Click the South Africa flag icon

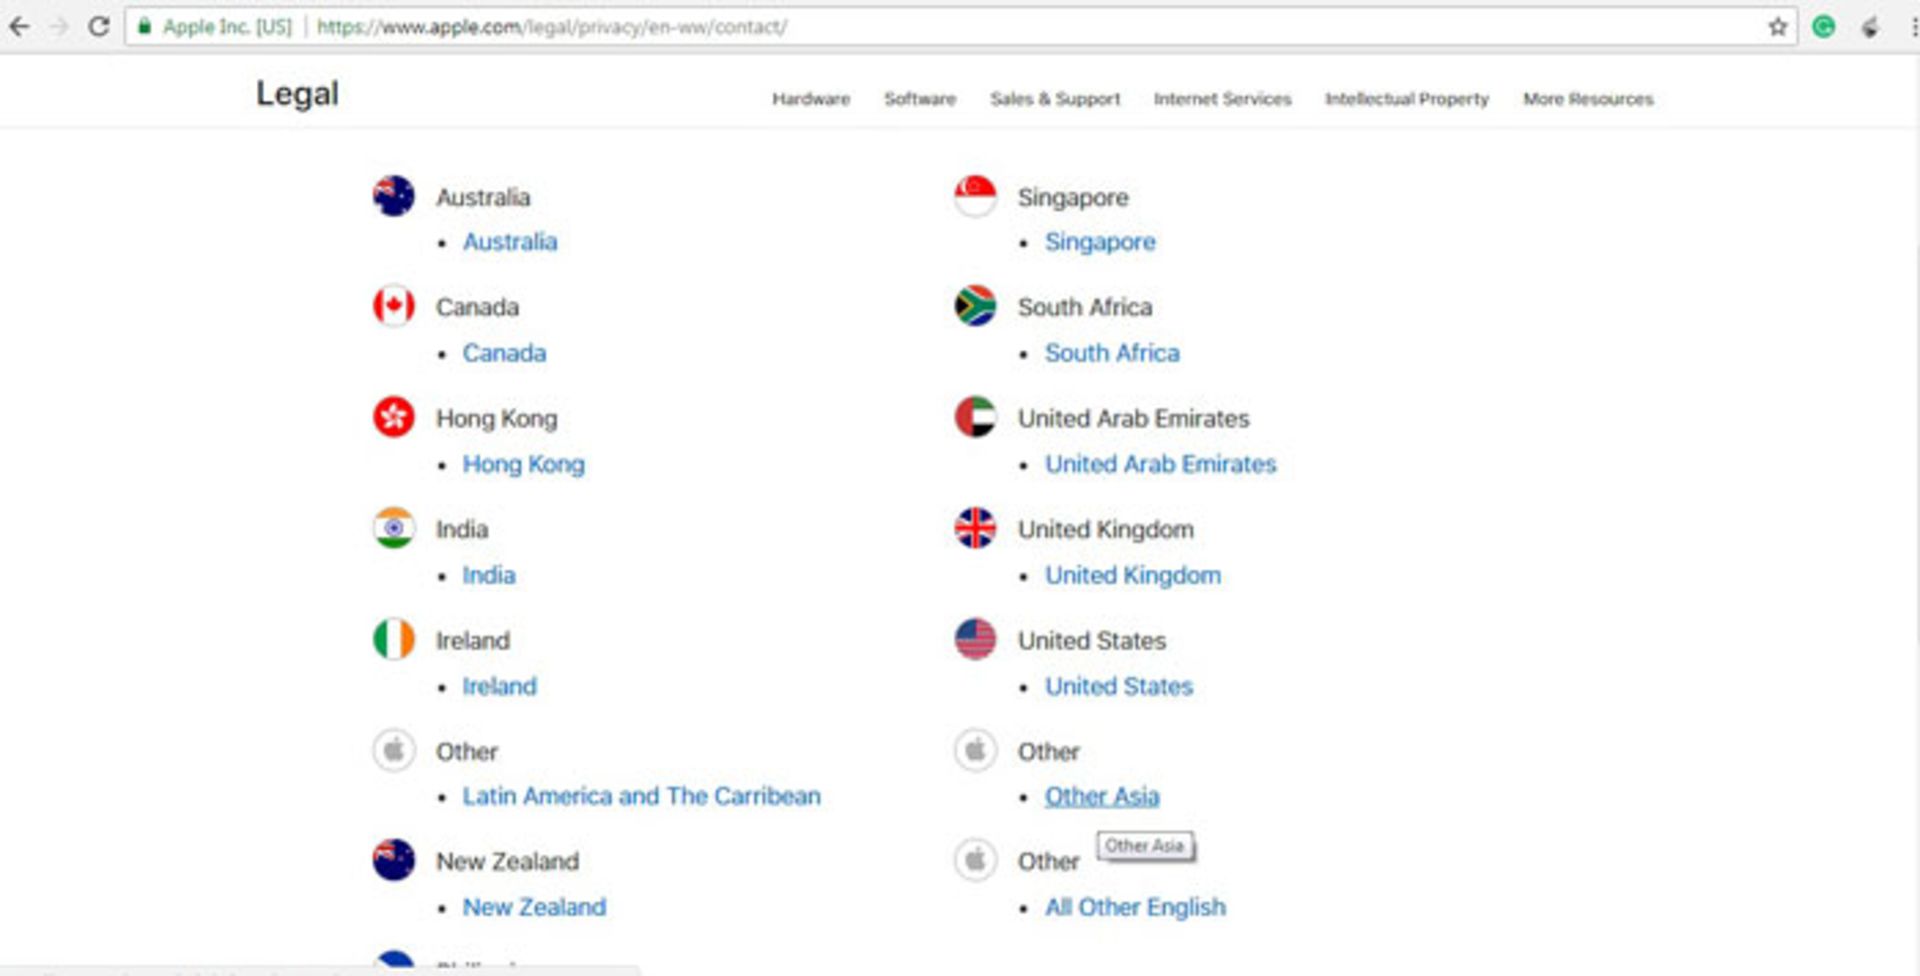975,306
